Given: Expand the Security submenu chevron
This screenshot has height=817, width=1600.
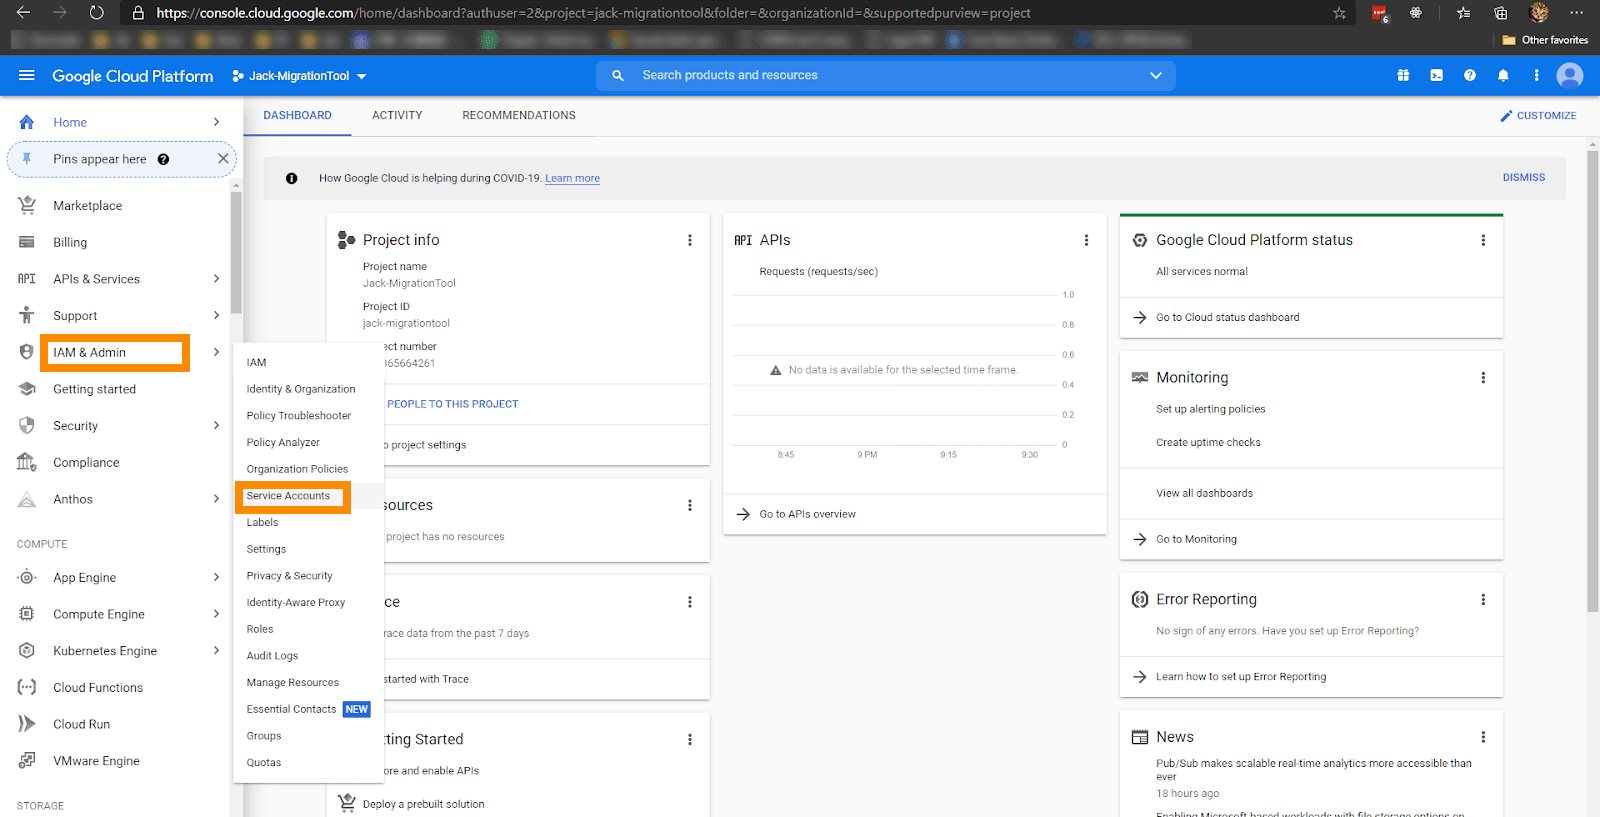Looking at the screenshot, I should click(216, 426).
